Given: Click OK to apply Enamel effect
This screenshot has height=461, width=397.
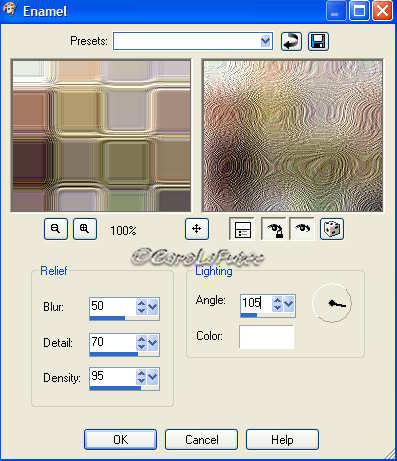Looking at the screenshot, I should (120, 440).
